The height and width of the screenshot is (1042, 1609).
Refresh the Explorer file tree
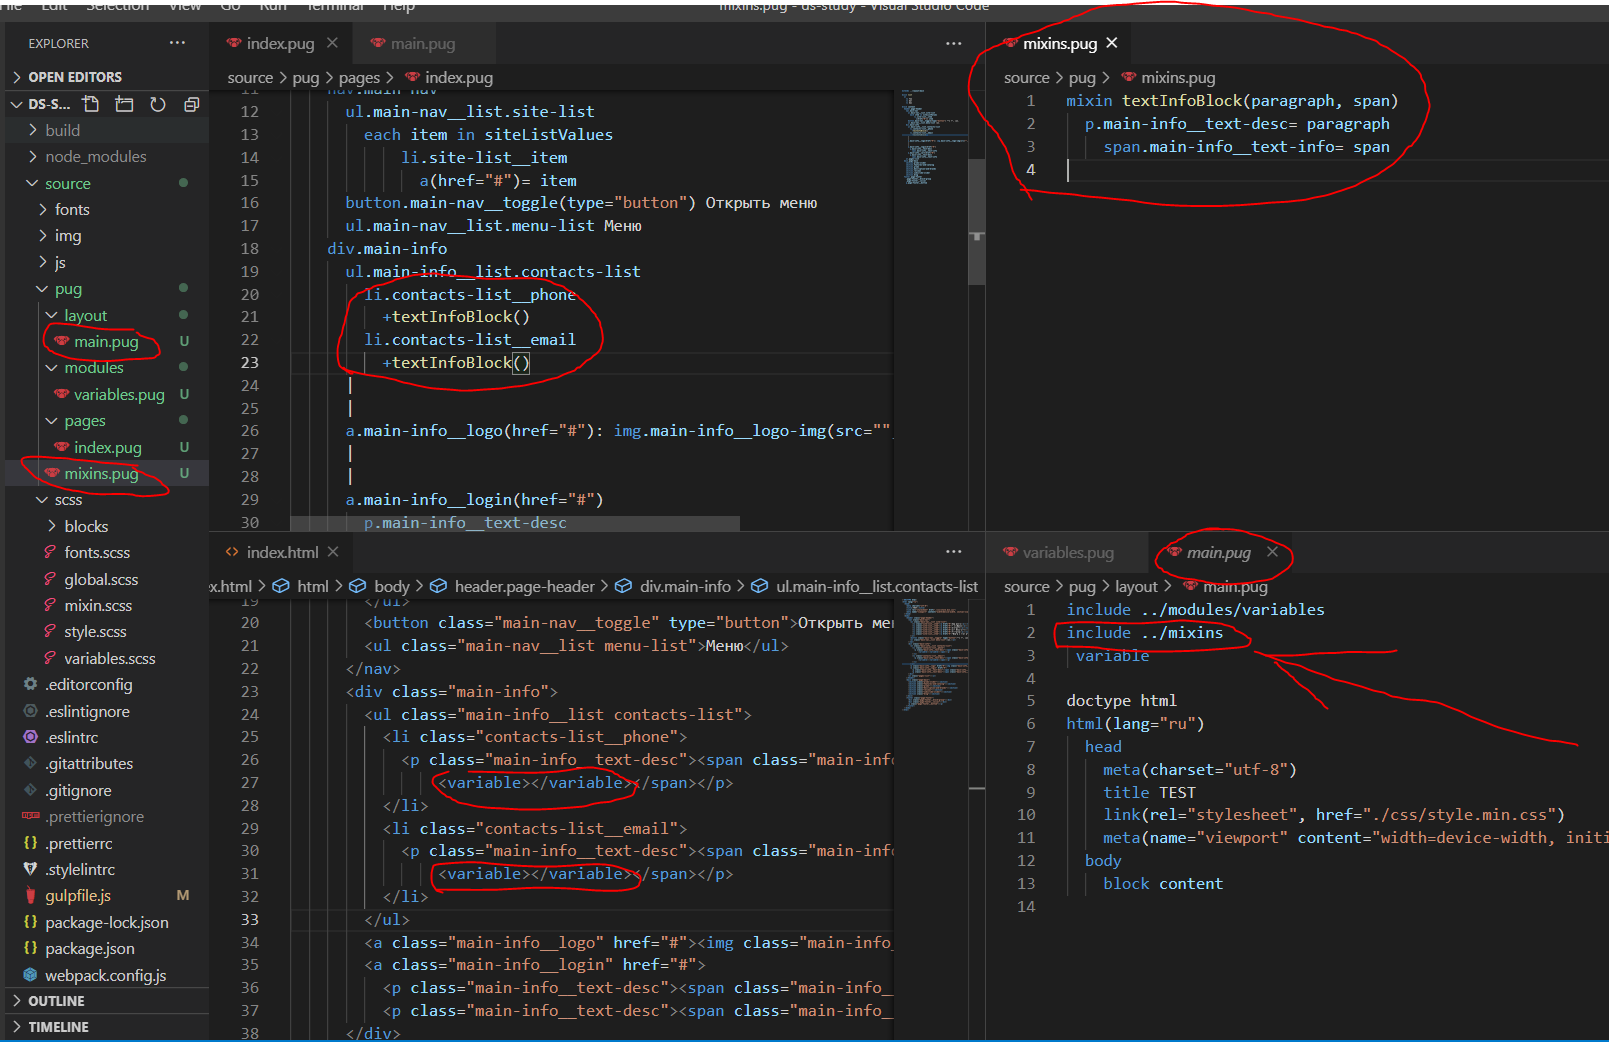click(158, 104)
